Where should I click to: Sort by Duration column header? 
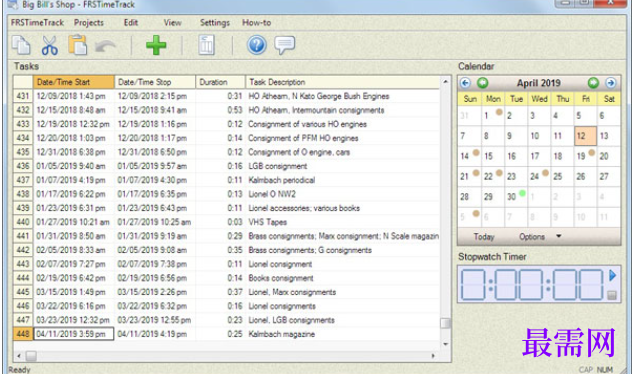coord(221,82)
